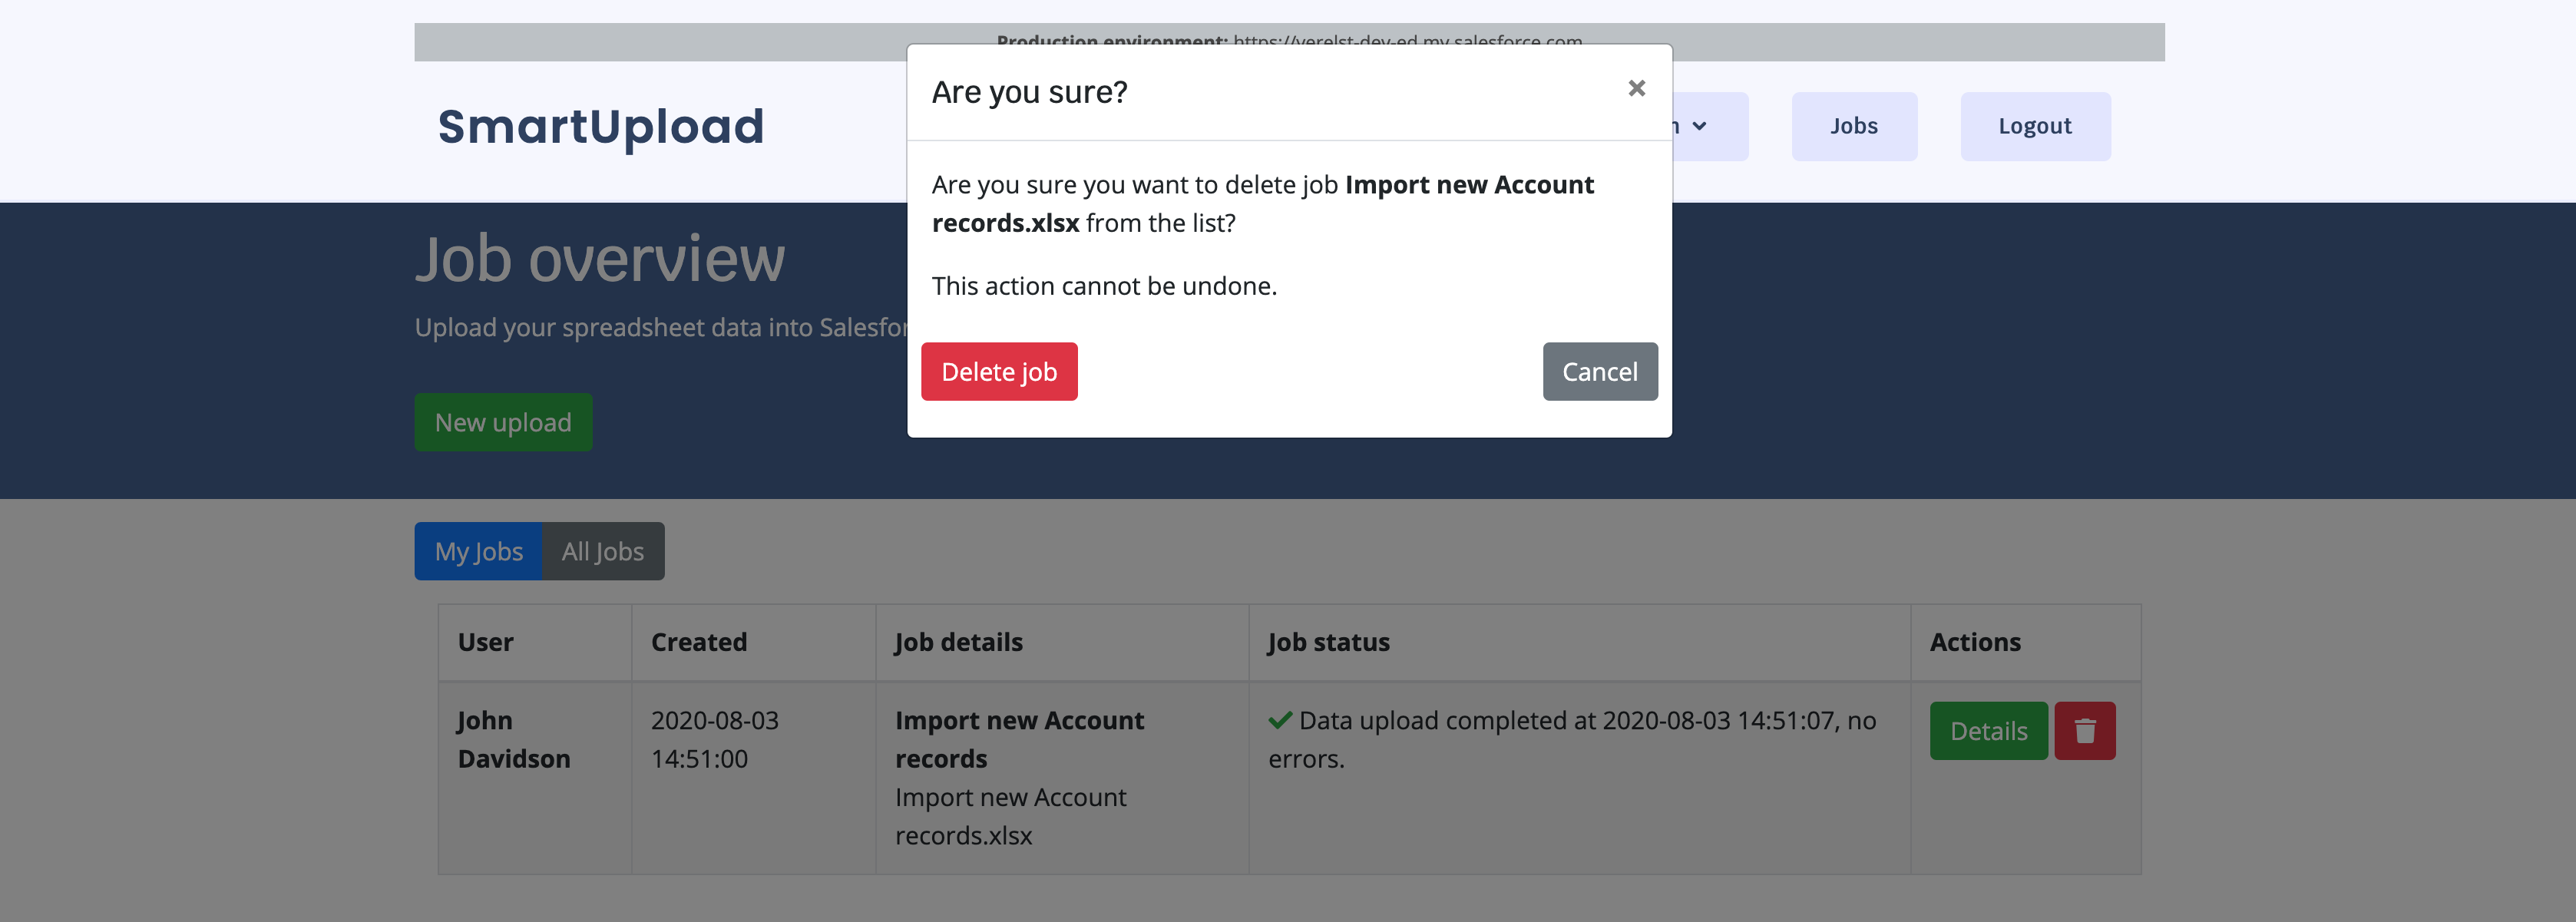2576x922 pixels.
Task: Click the Actions column header
Action: coord(1974,642)
